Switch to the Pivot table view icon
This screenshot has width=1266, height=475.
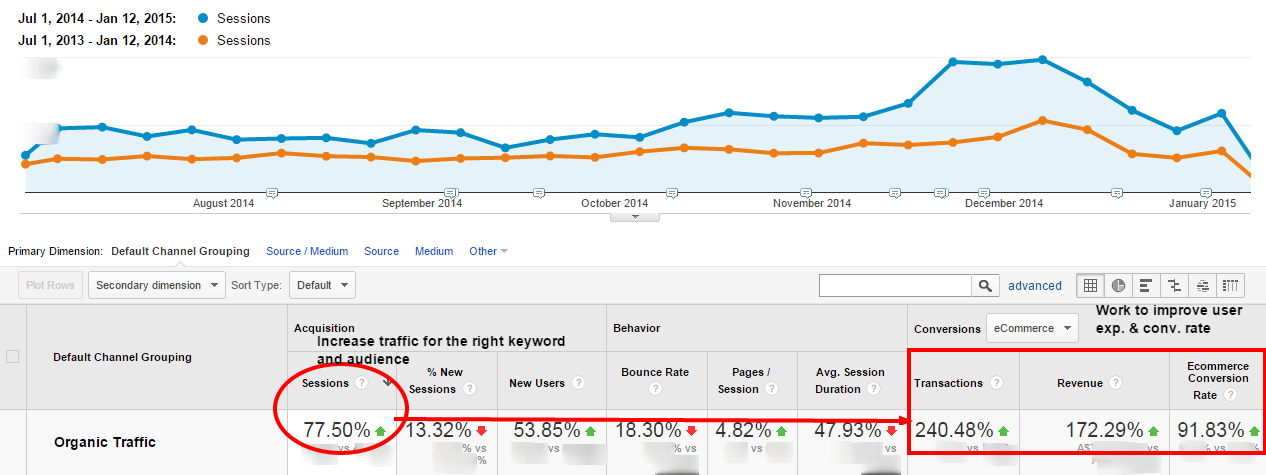[1231, 286]
